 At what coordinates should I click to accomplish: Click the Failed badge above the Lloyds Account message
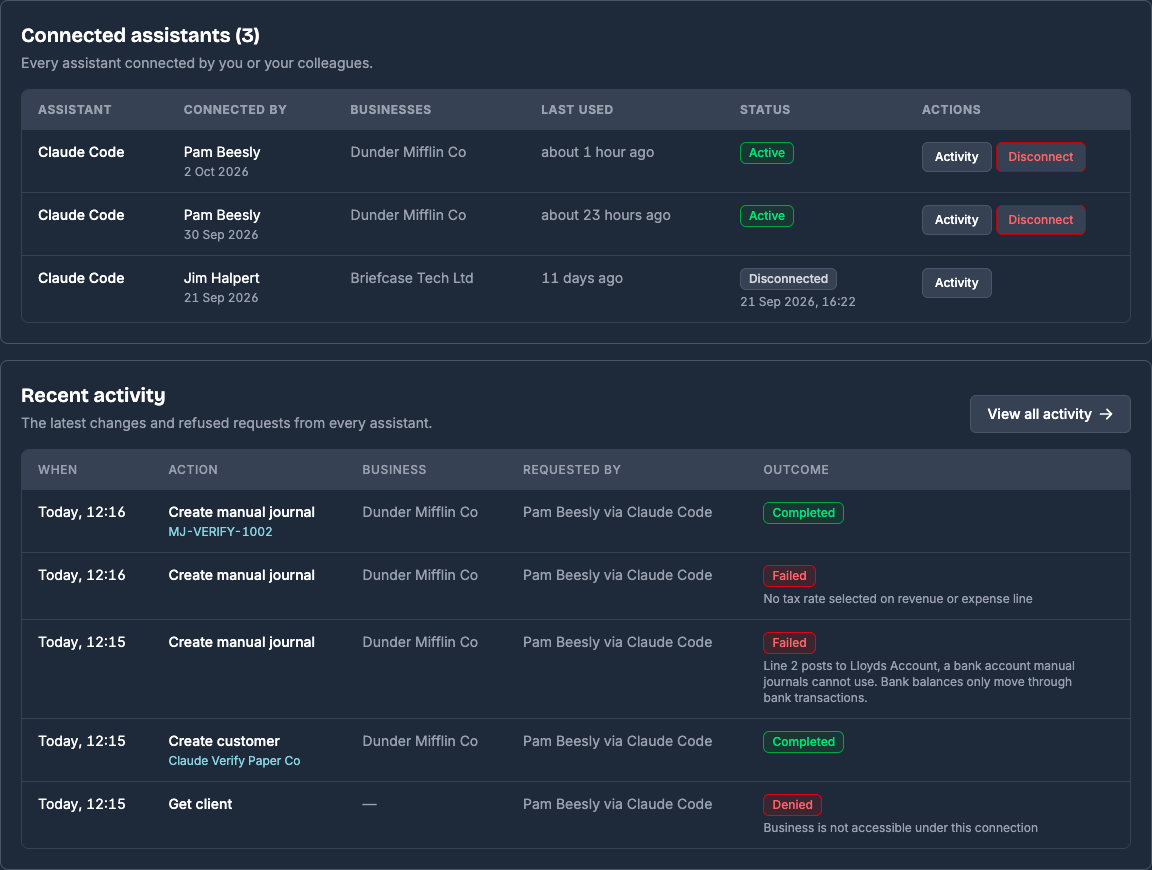point(789,643)
